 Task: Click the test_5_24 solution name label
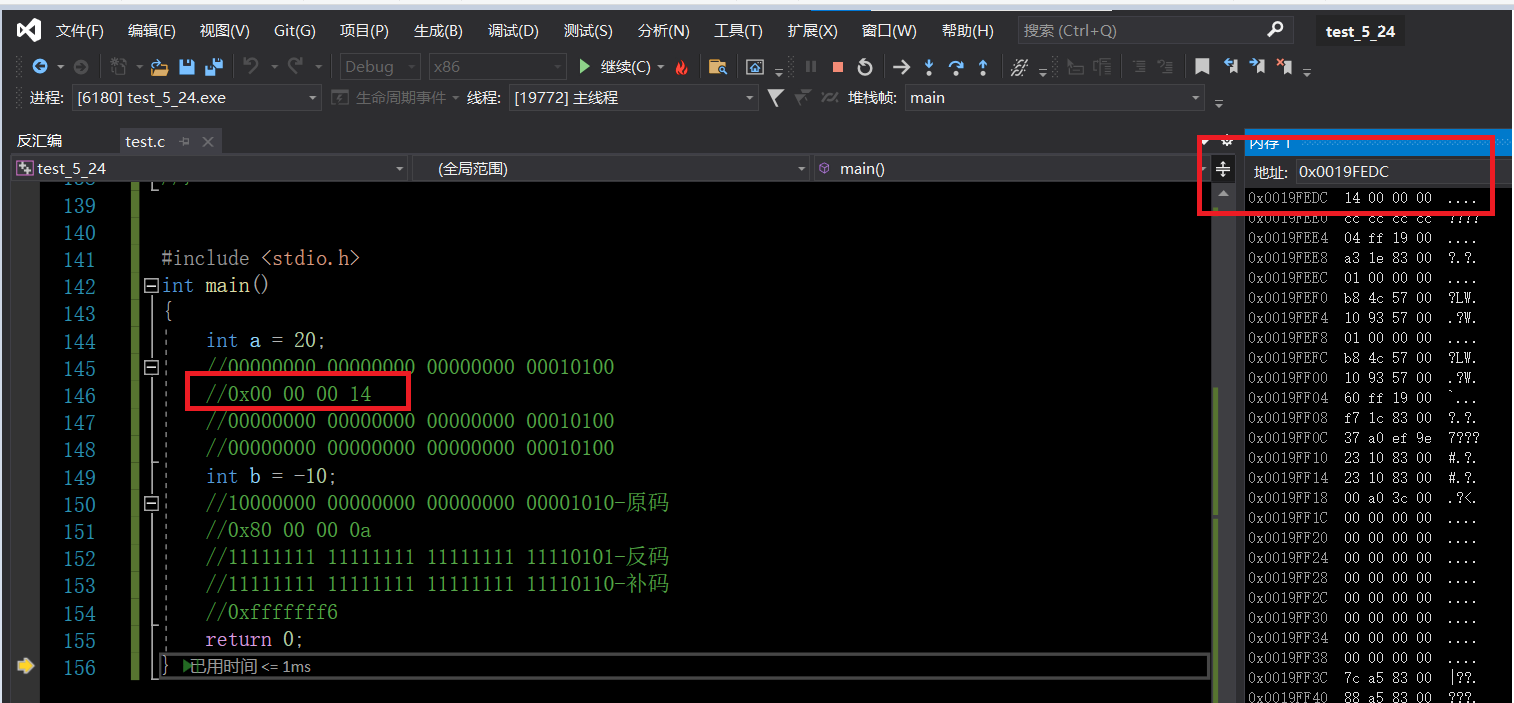(1360, 31)
